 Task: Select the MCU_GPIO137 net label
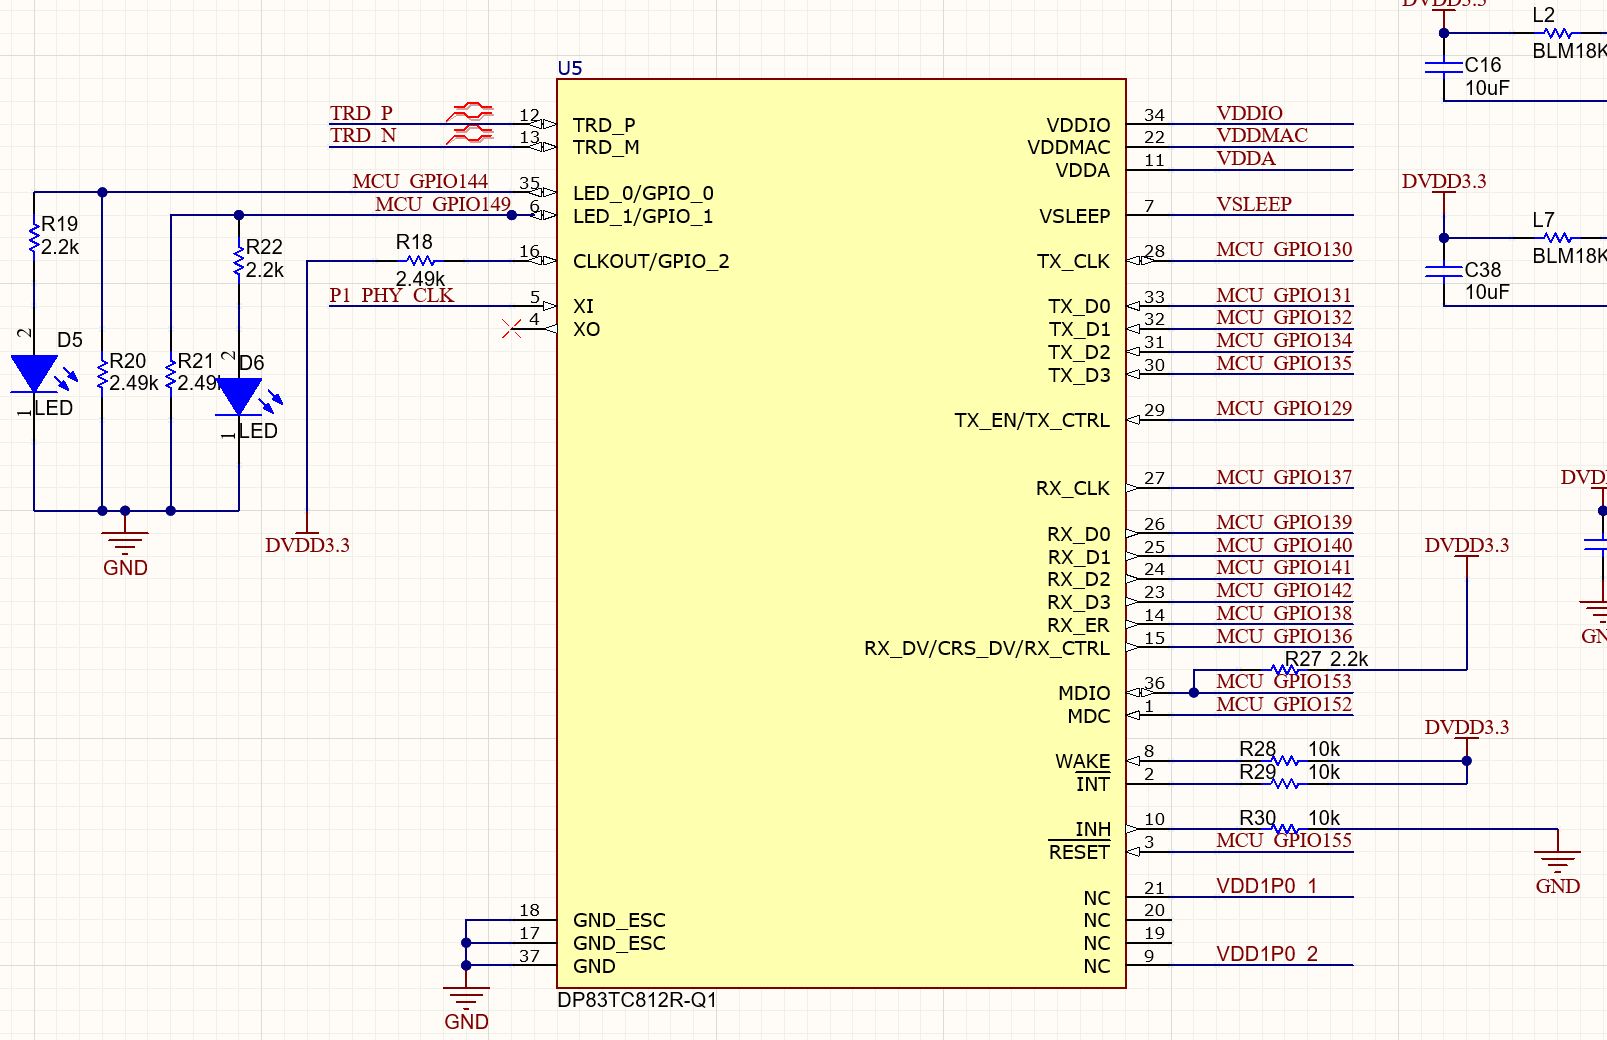point(1284,477)
